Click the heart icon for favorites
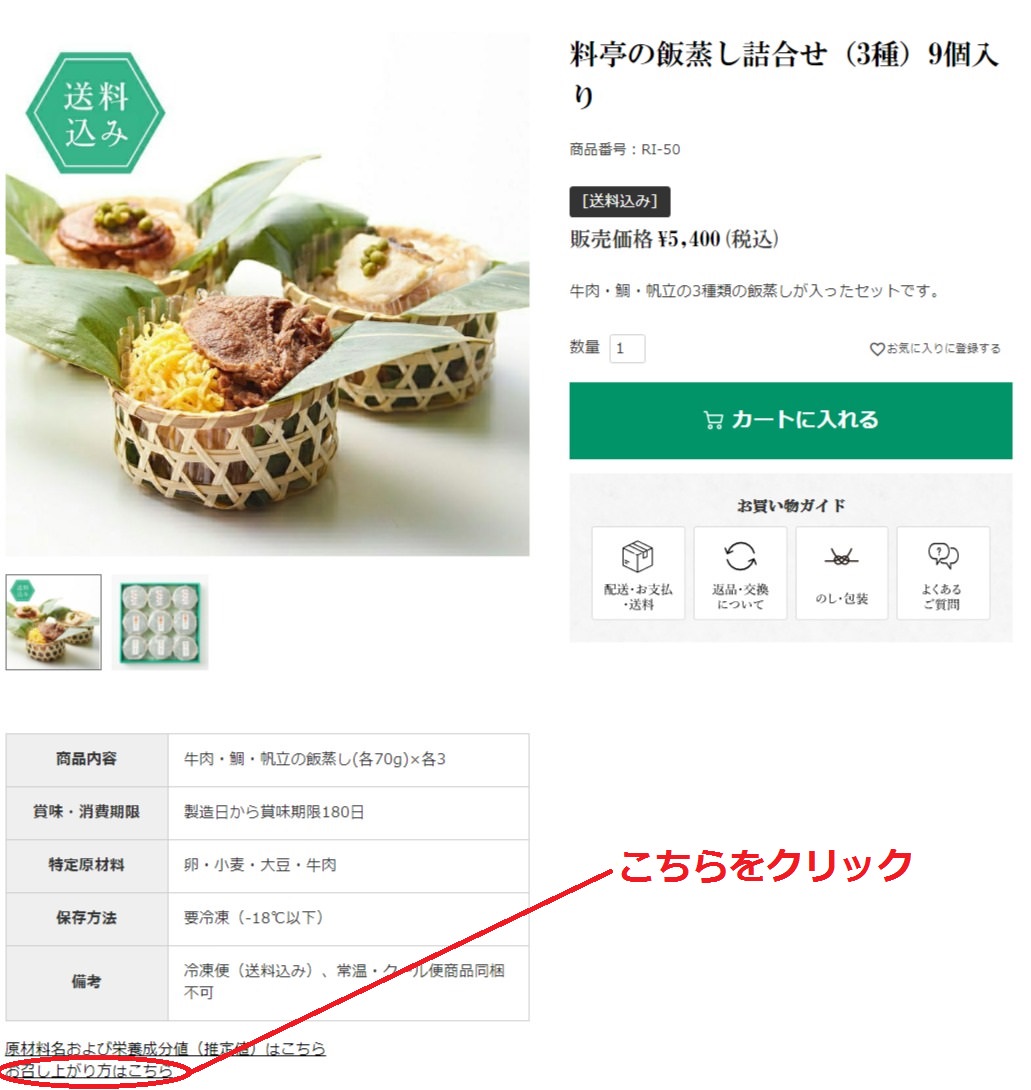This screenshot has width=1031, height=1090. click(877, 348)
